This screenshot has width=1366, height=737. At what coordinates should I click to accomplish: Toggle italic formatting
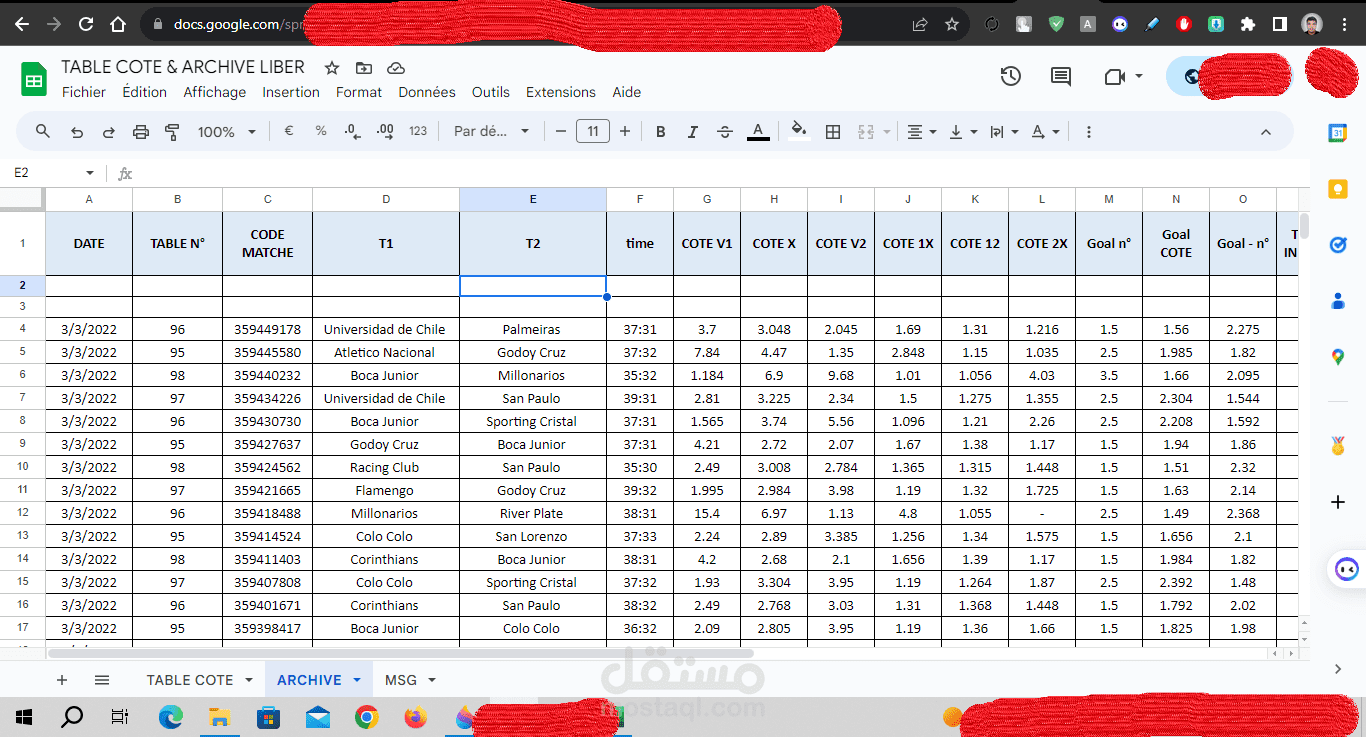pyautogui.click(x=692, y=131)
